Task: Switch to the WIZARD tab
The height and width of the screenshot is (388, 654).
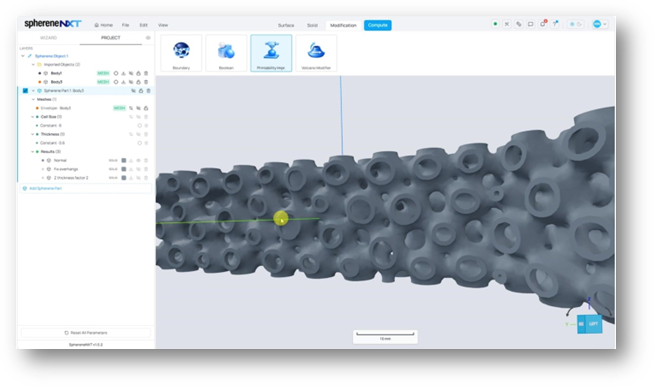Action: click(x=48, y=38)
